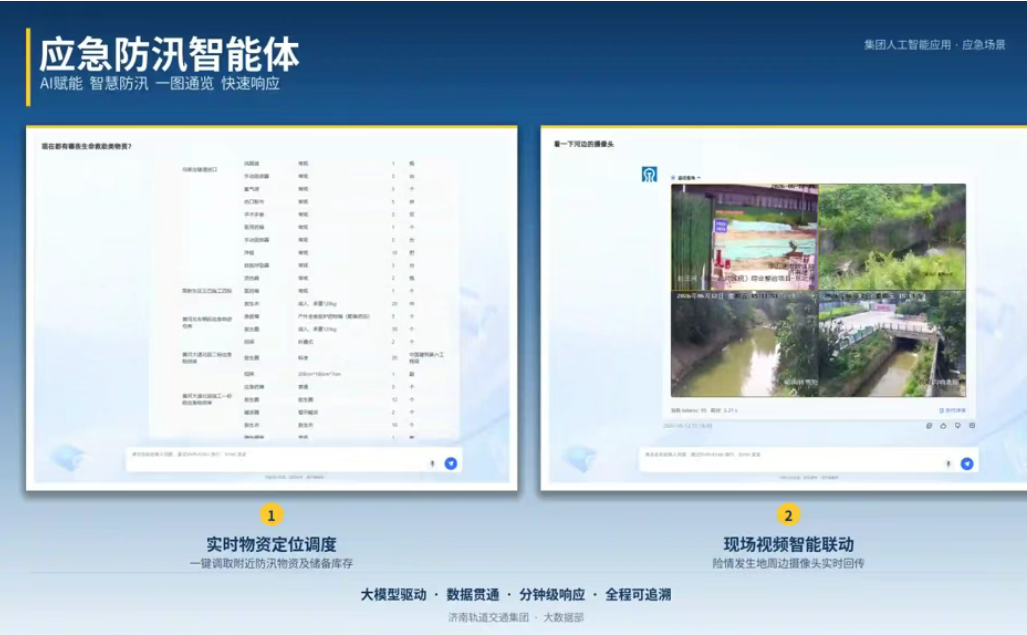Click the assistant avatar icon above the camera feeds
Image resolution: width=1027 pixels, height=635 pixels.
[x=649, y=175]
